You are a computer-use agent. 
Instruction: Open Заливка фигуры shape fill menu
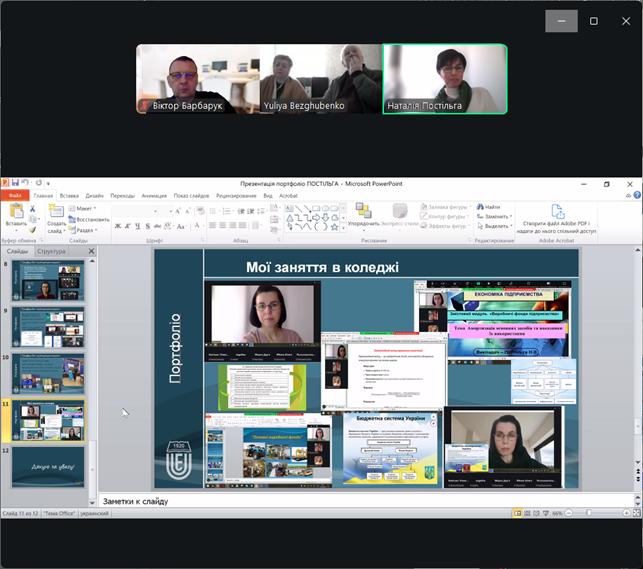click(x=445, y=207)
